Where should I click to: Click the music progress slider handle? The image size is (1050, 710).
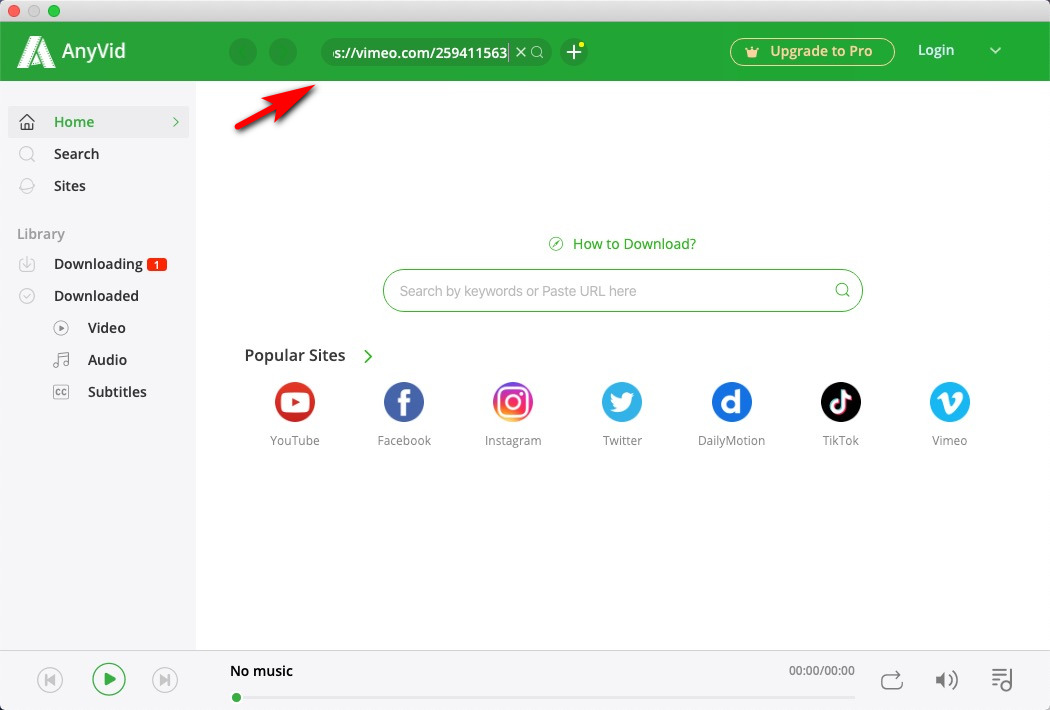tap(236, 698)
